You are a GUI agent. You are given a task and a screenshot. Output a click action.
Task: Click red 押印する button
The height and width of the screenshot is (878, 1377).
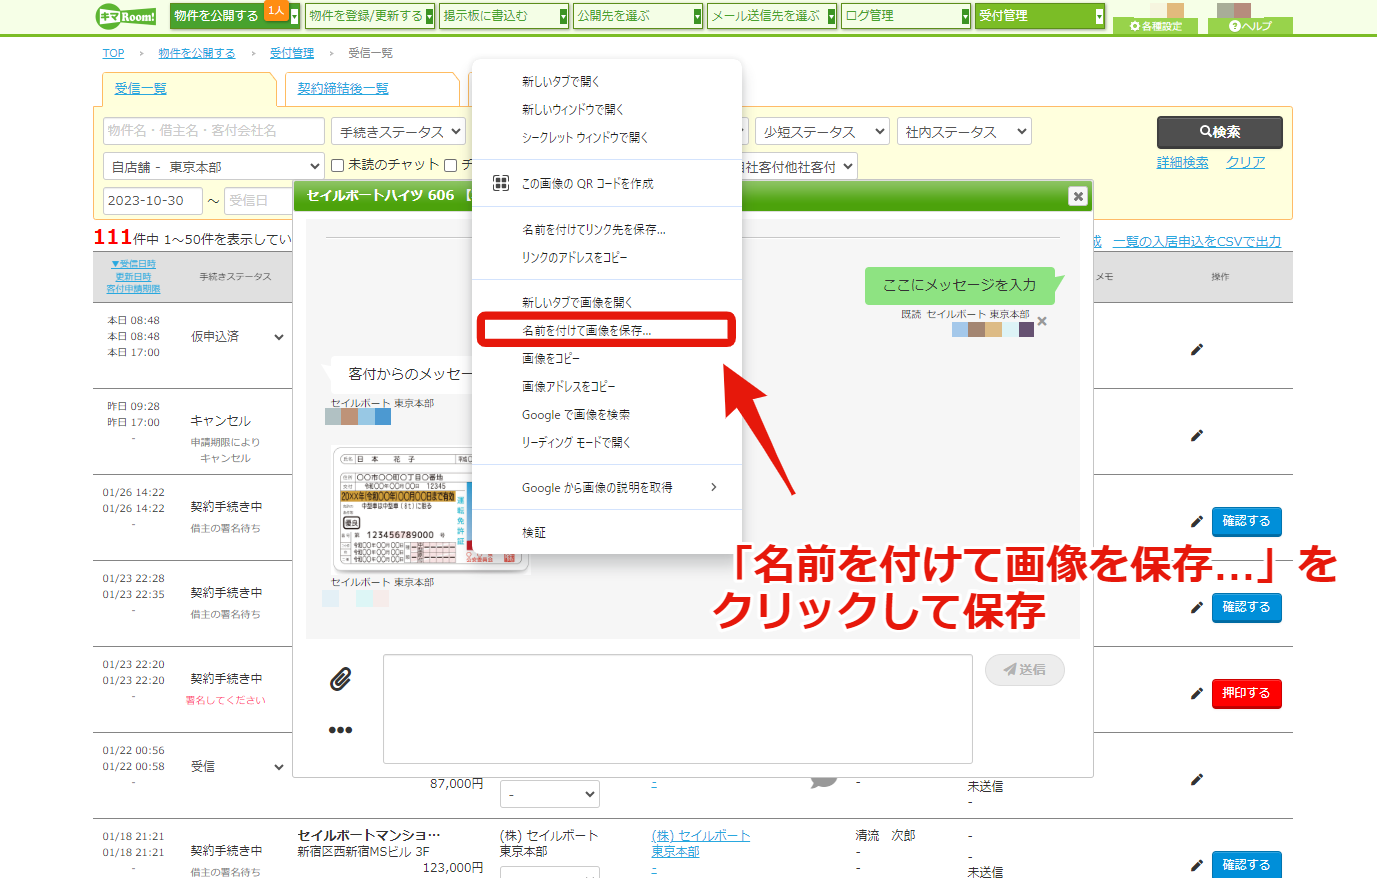tap(1246, 693)
